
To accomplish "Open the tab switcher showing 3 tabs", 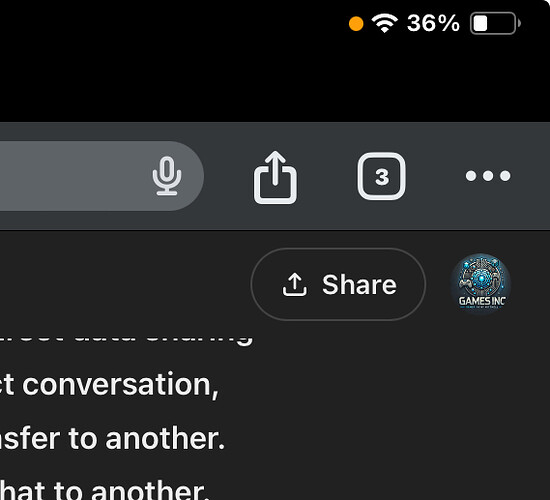I will [x=382, y=176].
